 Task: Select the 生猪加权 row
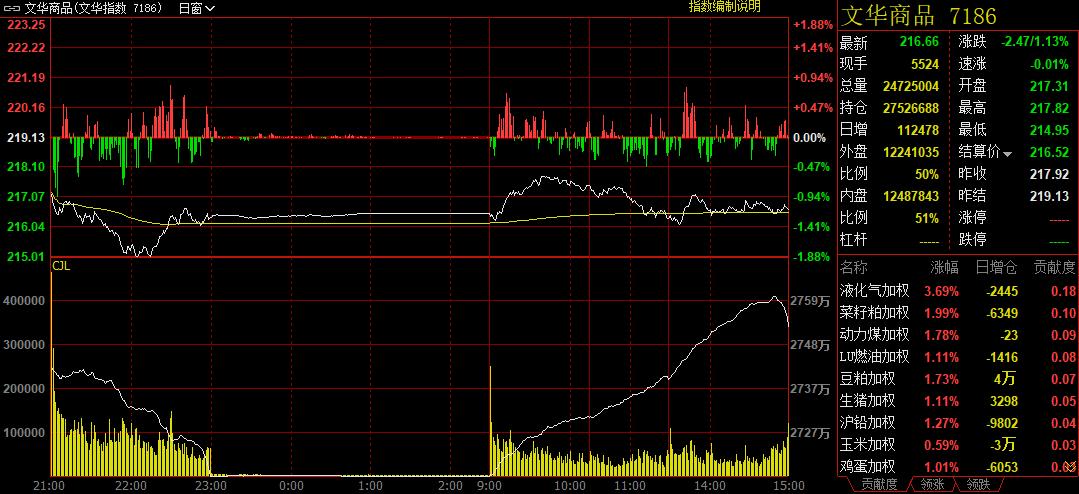(x=958, y=400)
